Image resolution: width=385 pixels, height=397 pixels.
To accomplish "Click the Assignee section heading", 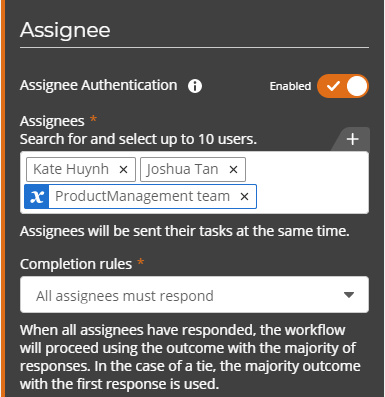I will tap(65, 31).
